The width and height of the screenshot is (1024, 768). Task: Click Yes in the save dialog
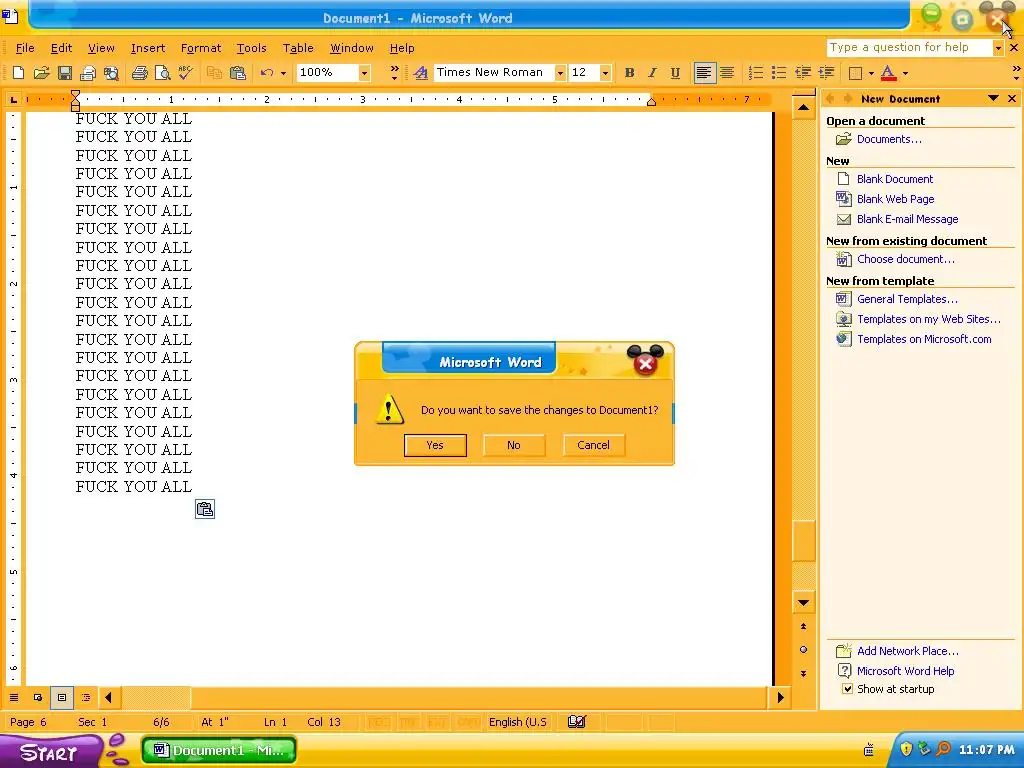pyautogui.click(x=435, y=445)
